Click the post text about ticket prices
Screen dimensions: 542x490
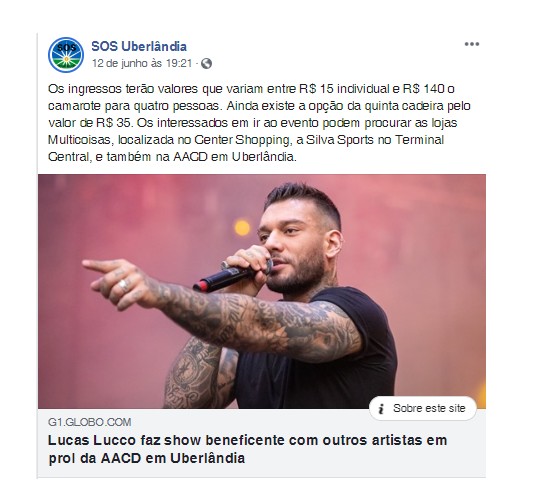(259, 123)
